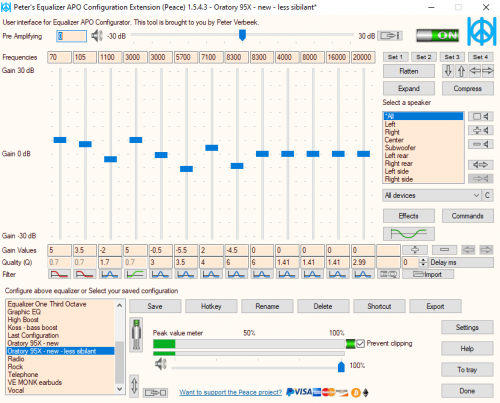This screenshot has width=500, height=403.
Task: Change filter type of 70 Hz band
Action: coord(59,275)
